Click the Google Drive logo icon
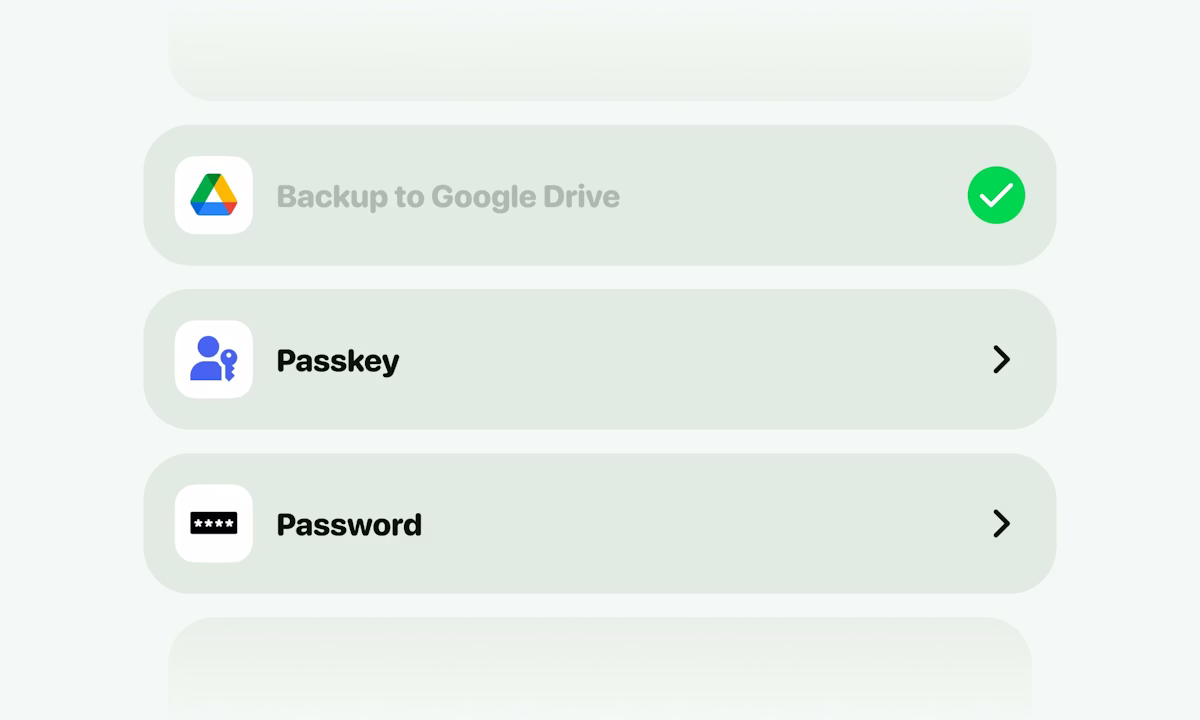This screenshot has height=720, width=1200. tap(214, 194)
